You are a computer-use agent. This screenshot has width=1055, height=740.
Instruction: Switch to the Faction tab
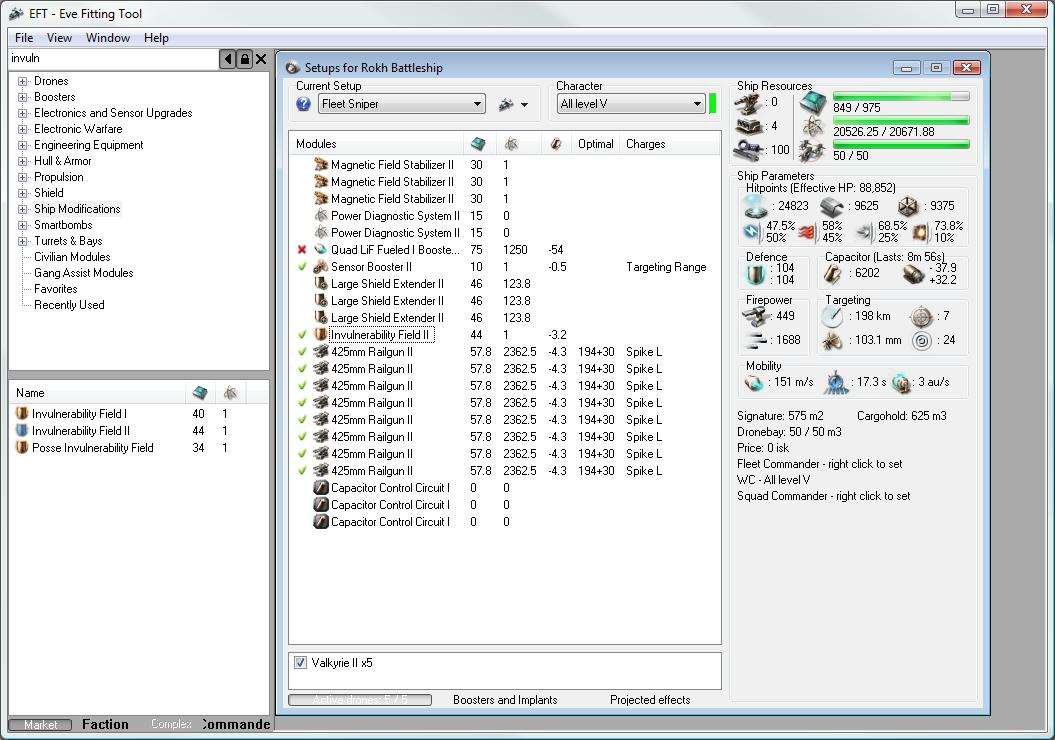(x=105, y=725)
